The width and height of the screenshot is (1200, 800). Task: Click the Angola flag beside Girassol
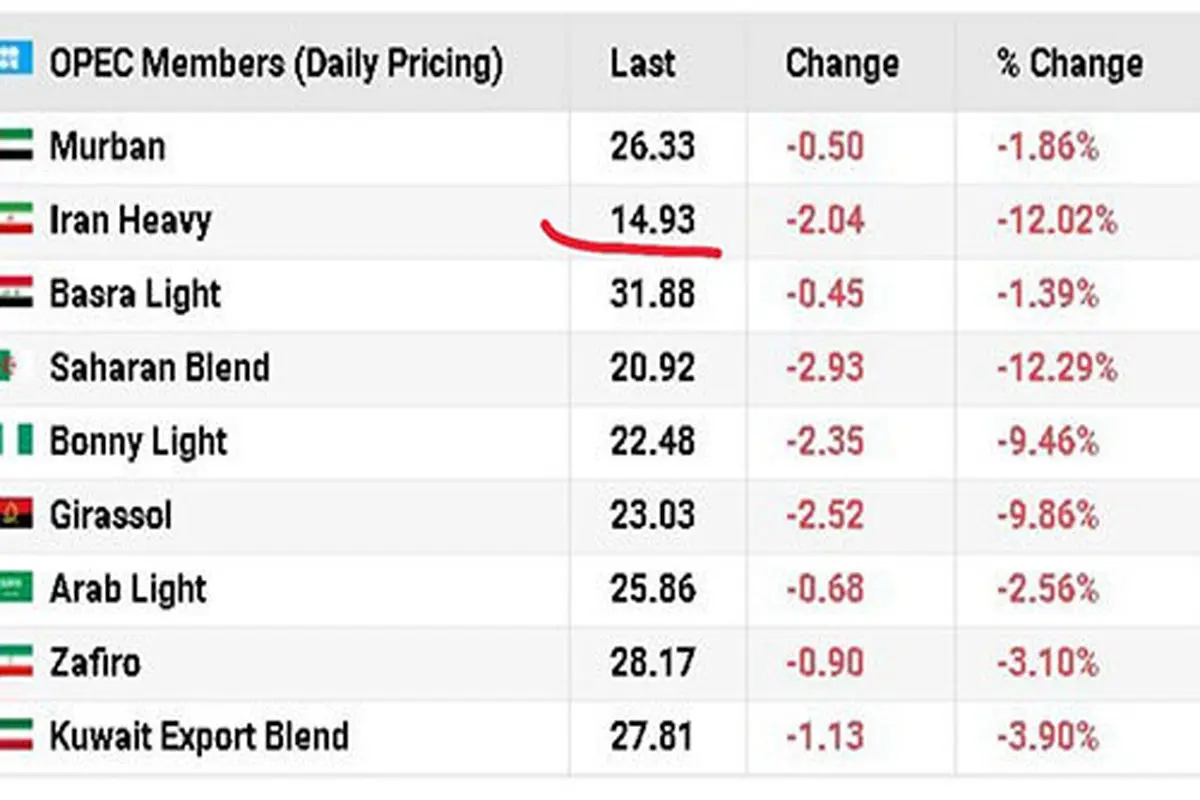click(16, 515)
